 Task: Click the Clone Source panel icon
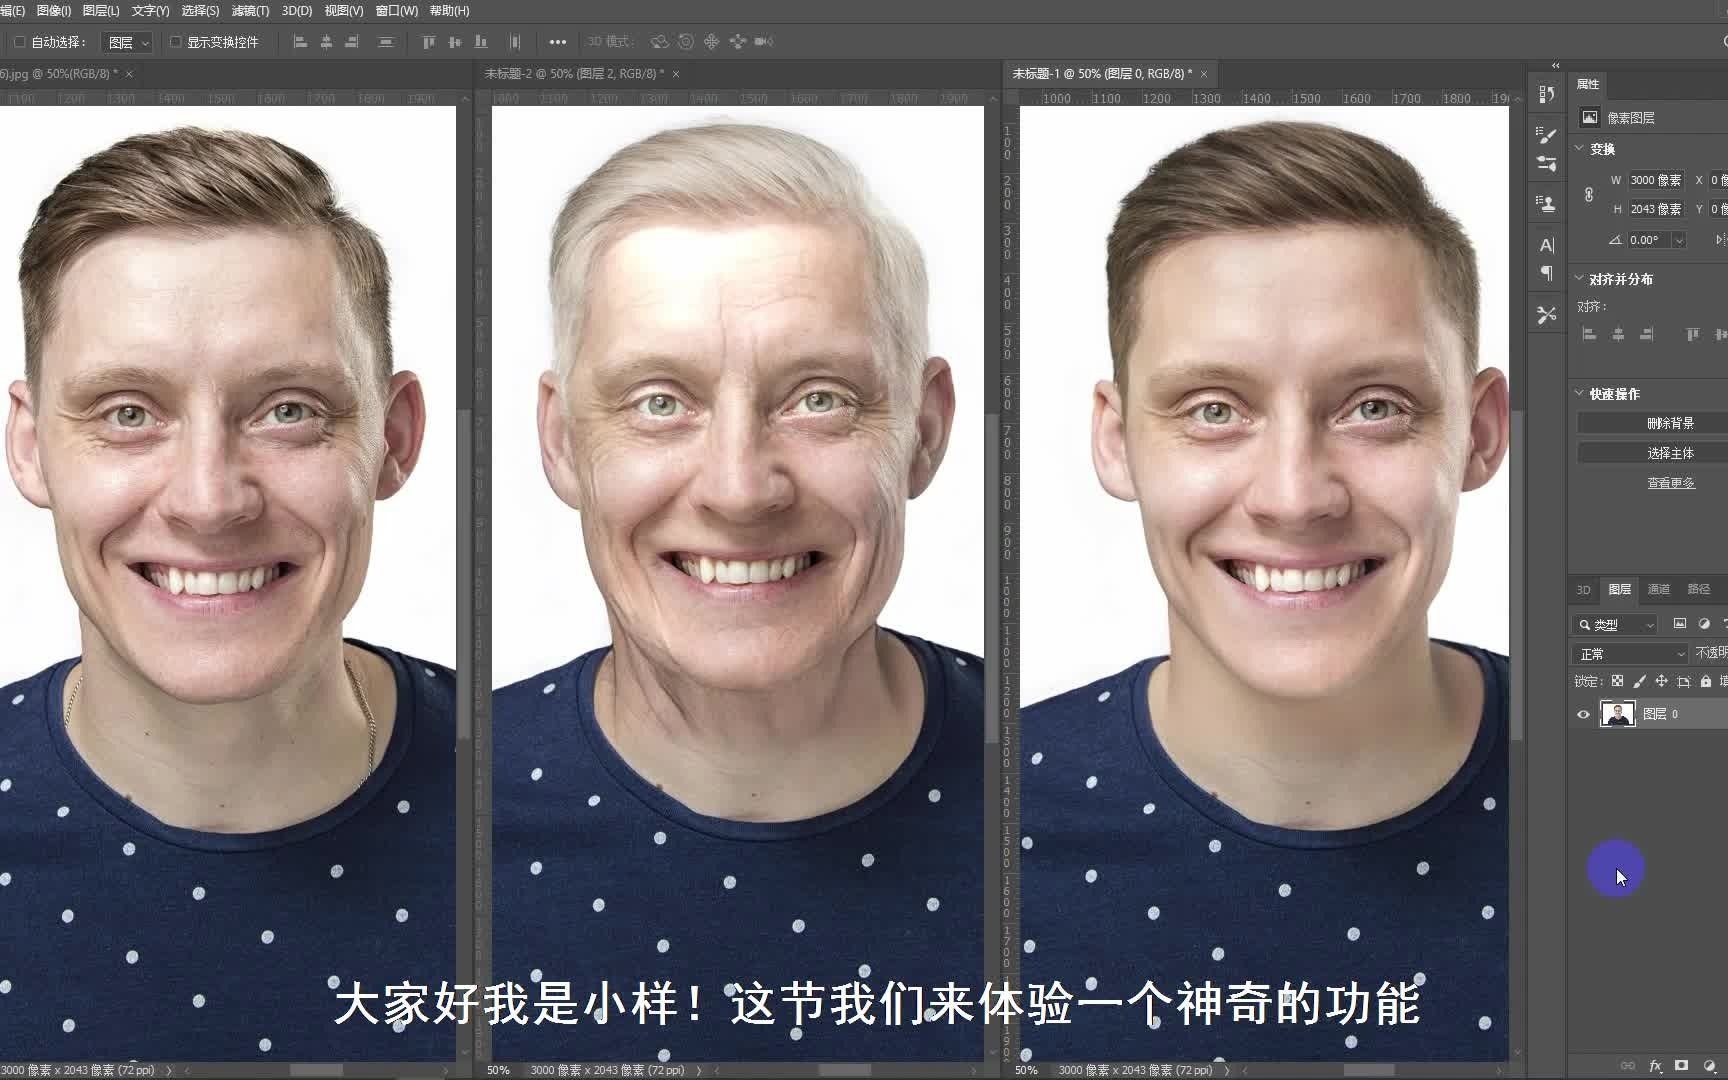(x=1546, y=203)
